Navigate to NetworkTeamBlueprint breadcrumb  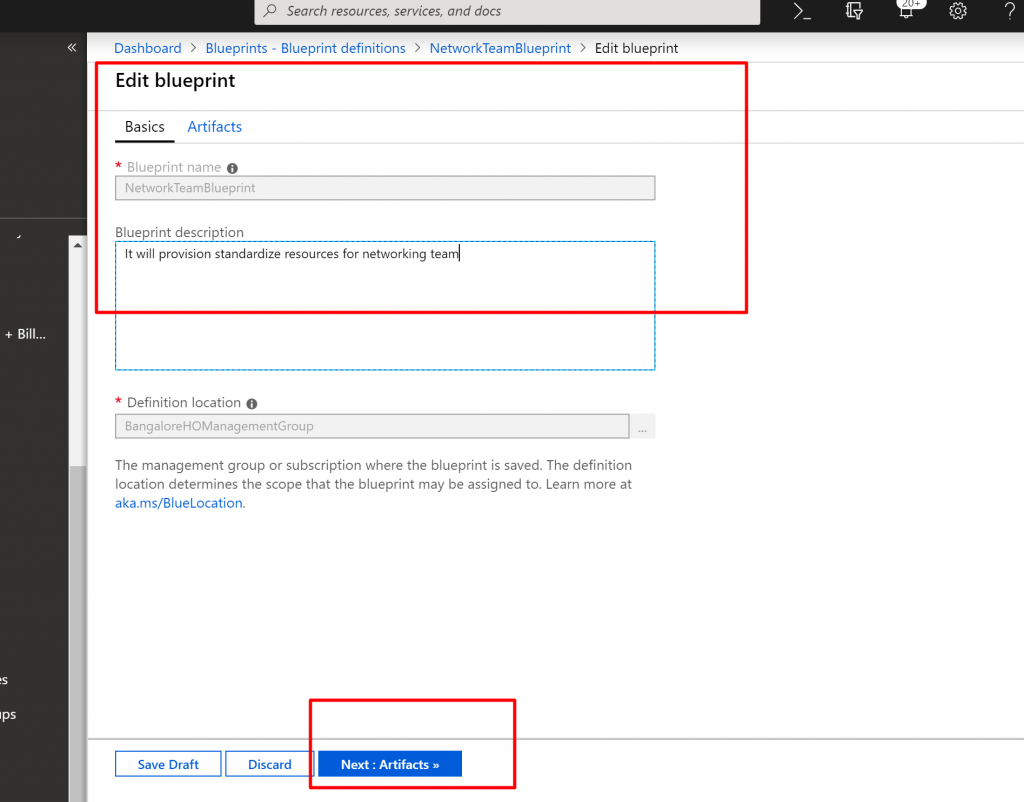500,48
